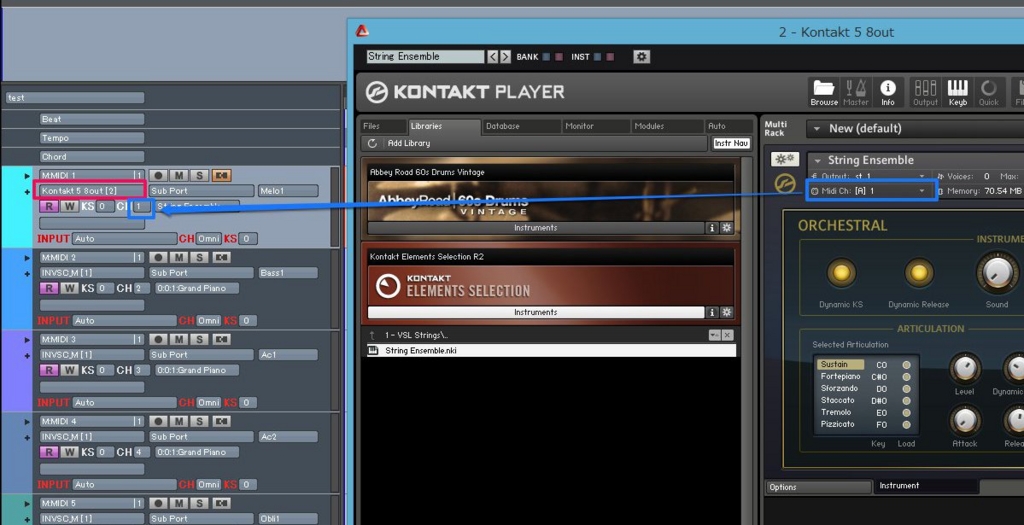Toggle Dynamic KS light button
Viewport: 1024px width, 525px height.
coord(841,273)
